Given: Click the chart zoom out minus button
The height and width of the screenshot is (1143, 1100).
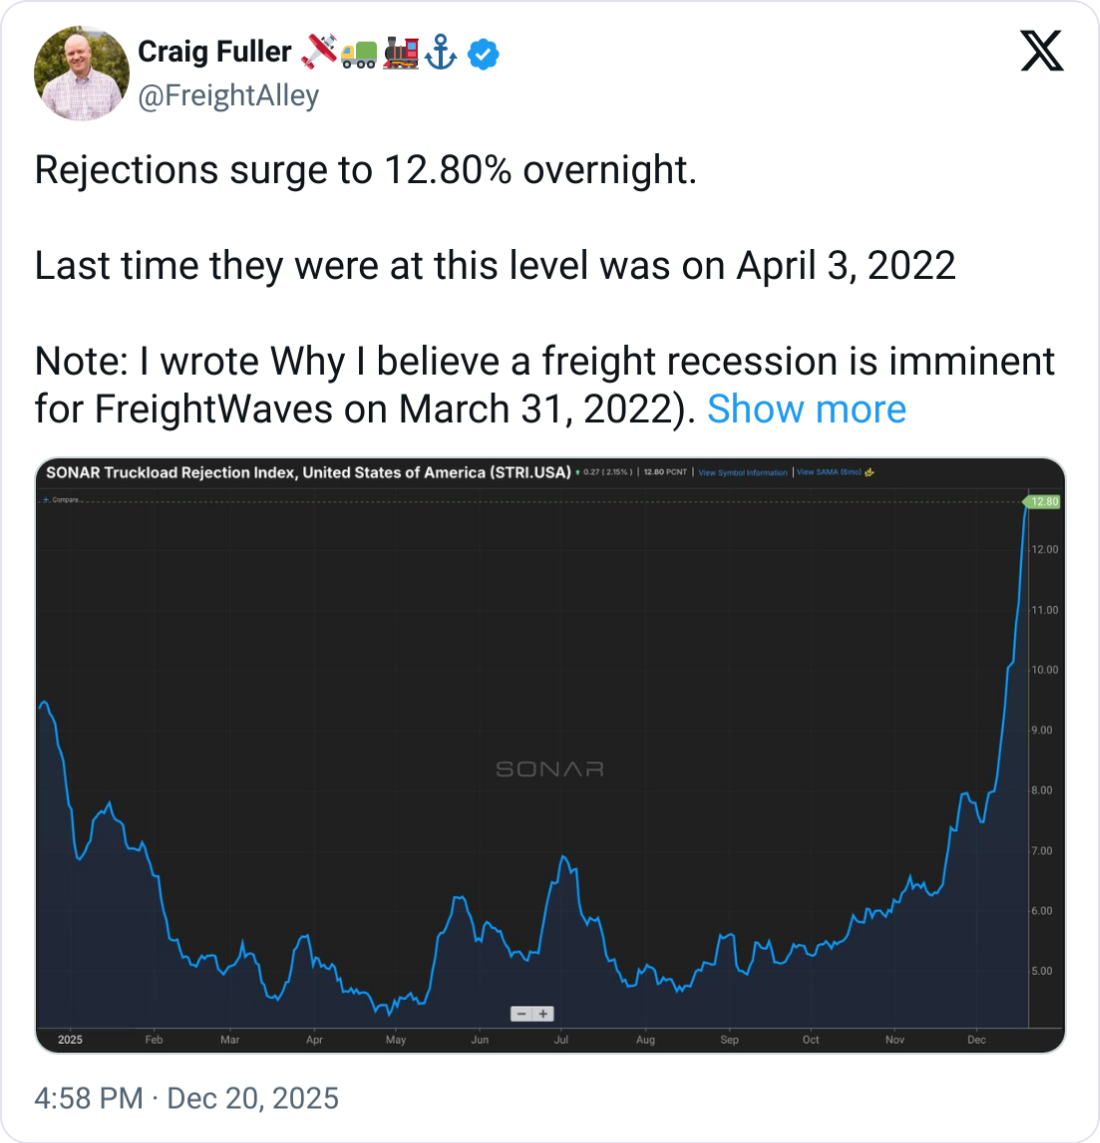Looking at the screenshot, I should click(521, 1013).
